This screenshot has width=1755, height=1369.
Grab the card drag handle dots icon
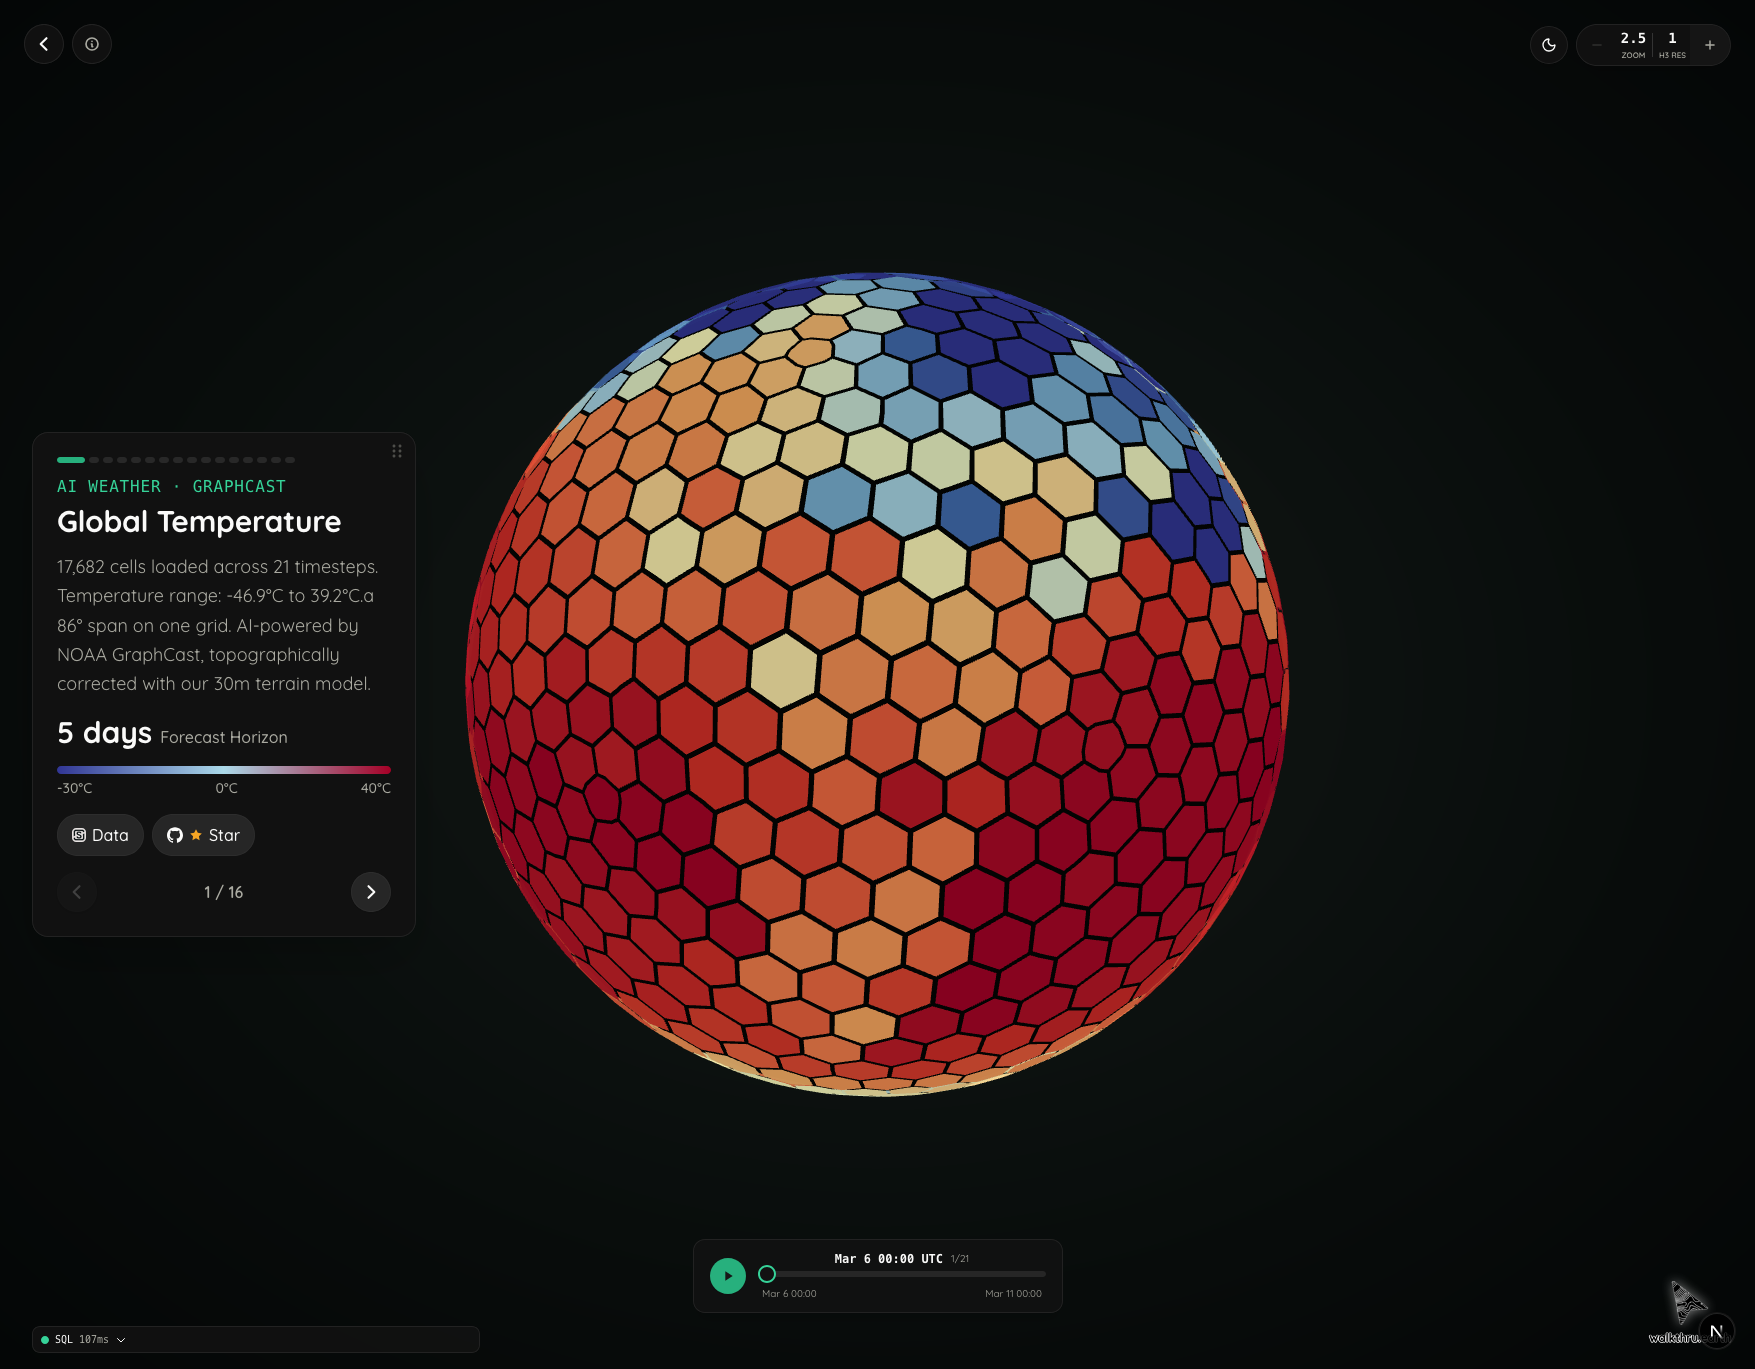pos(396,451)
